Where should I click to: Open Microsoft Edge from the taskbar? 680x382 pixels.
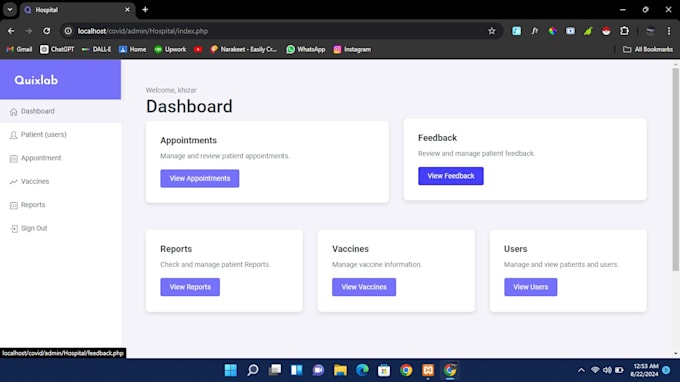362,370
